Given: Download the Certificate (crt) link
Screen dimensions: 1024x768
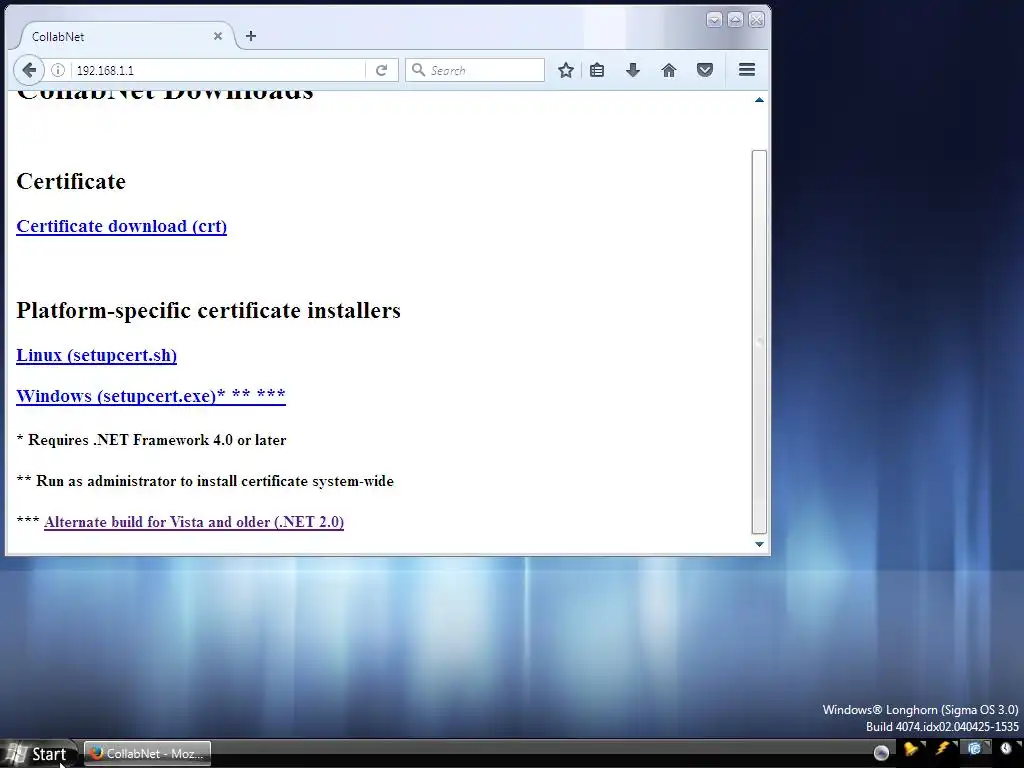Looking at the screenshot, I should pos(121,226).
